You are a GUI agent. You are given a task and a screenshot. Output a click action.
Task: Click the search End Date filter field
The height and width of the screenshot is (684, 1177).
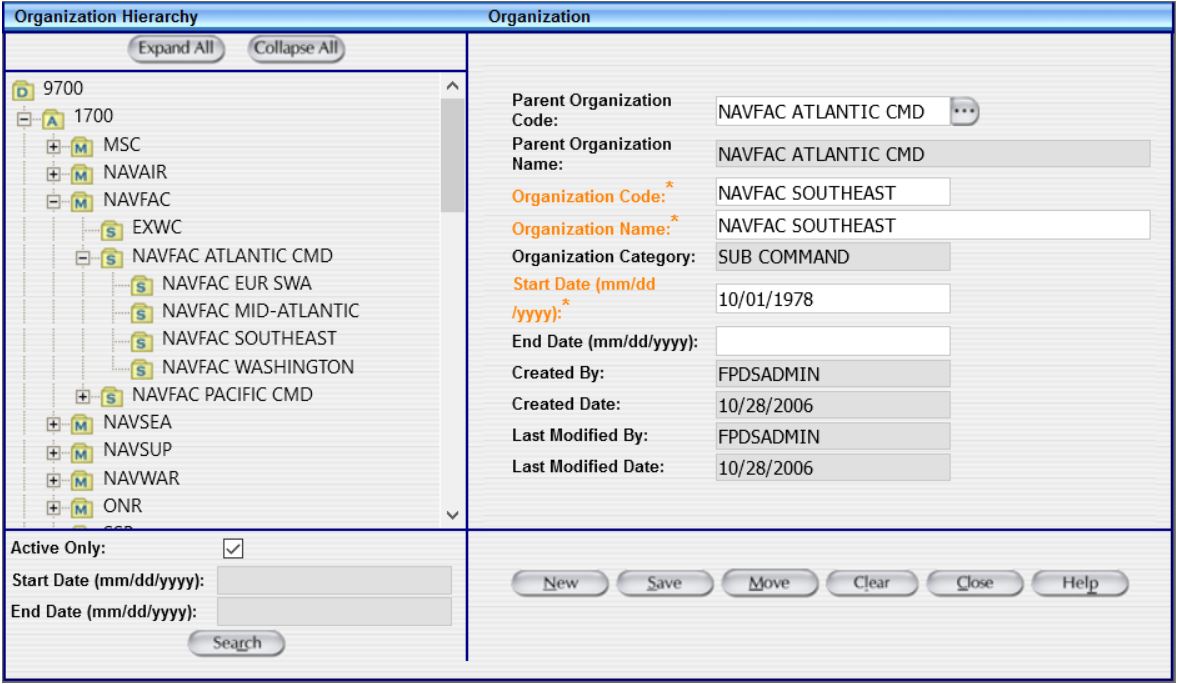coord(334,612)
